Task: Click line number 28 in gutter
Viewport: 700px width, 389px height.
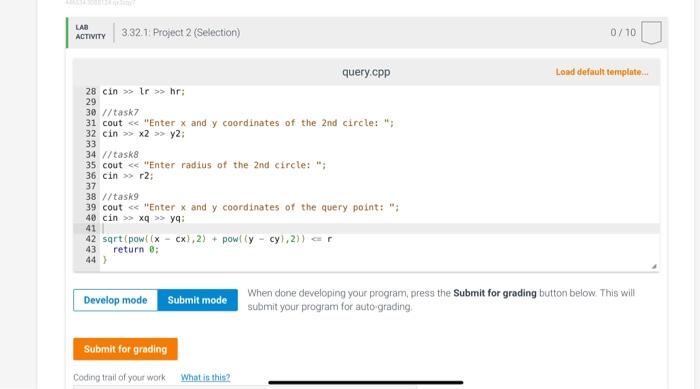Action: 91,92
